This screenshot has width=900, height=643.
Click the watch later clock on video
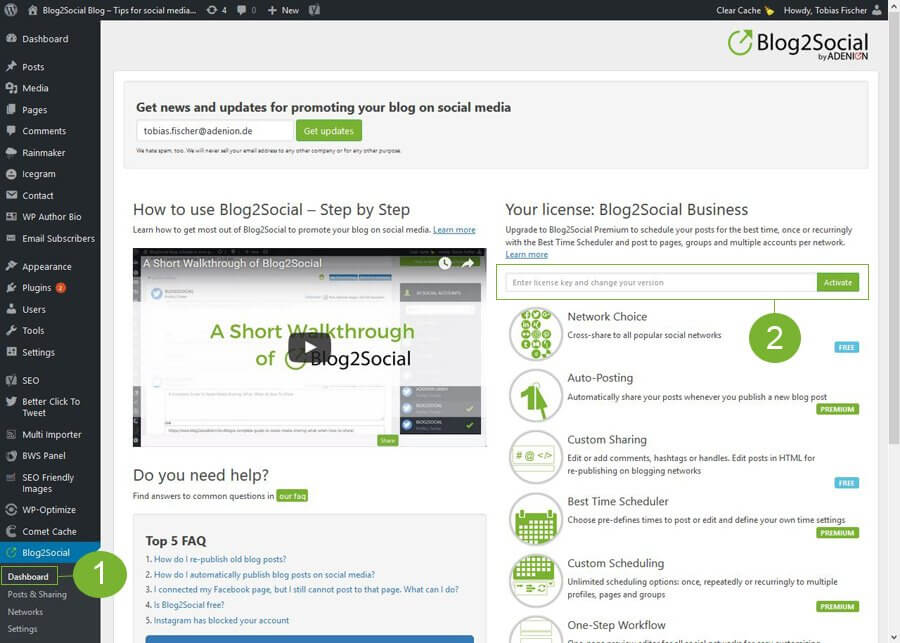(445, 263)
